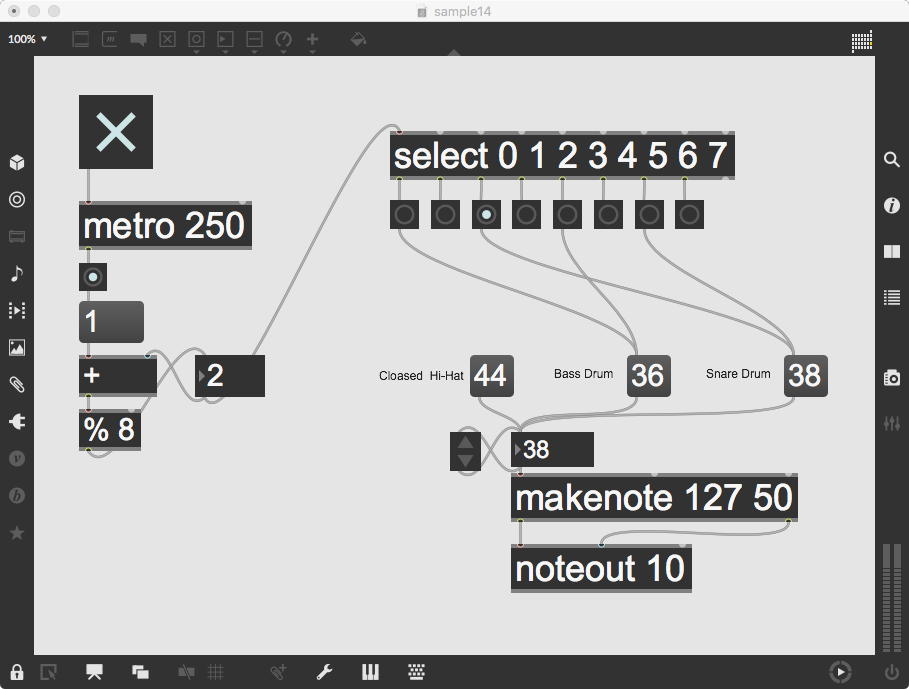Open the concentric-circle targets icon in left sidebar
Viewport: 909px width, 689px height.
17,199
